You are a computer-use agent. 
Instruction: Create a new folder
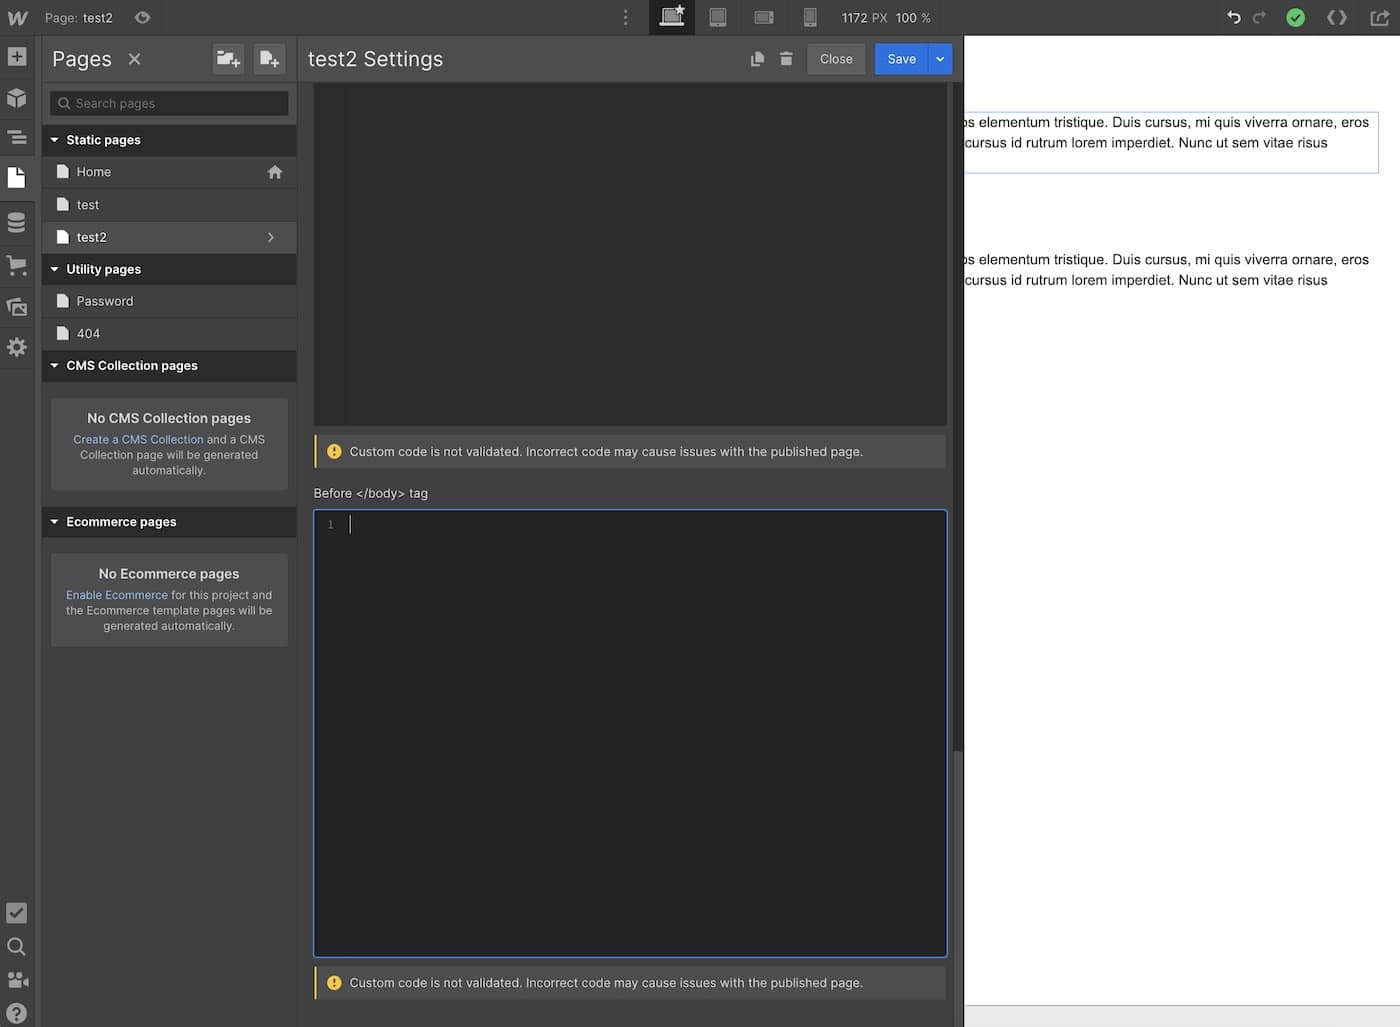pos(229,59)
